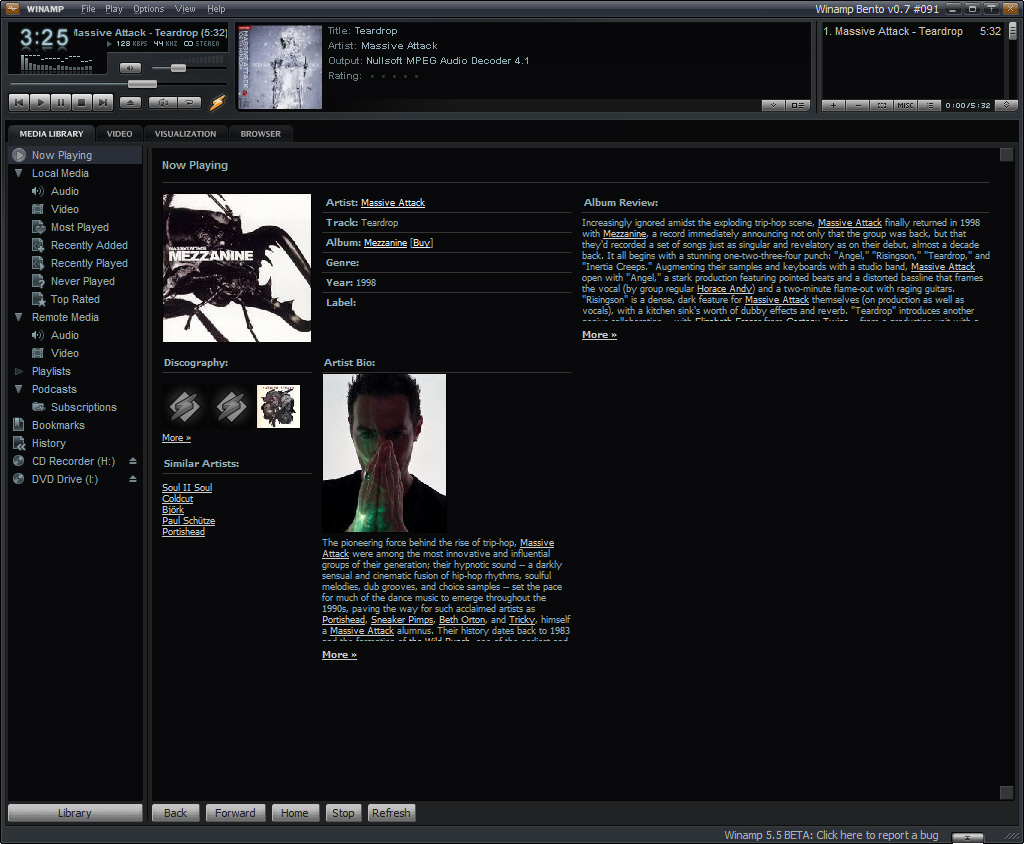Screen dimensions: 1024x844
Task: Add file with playlist plus button
Action: [833, 105]
